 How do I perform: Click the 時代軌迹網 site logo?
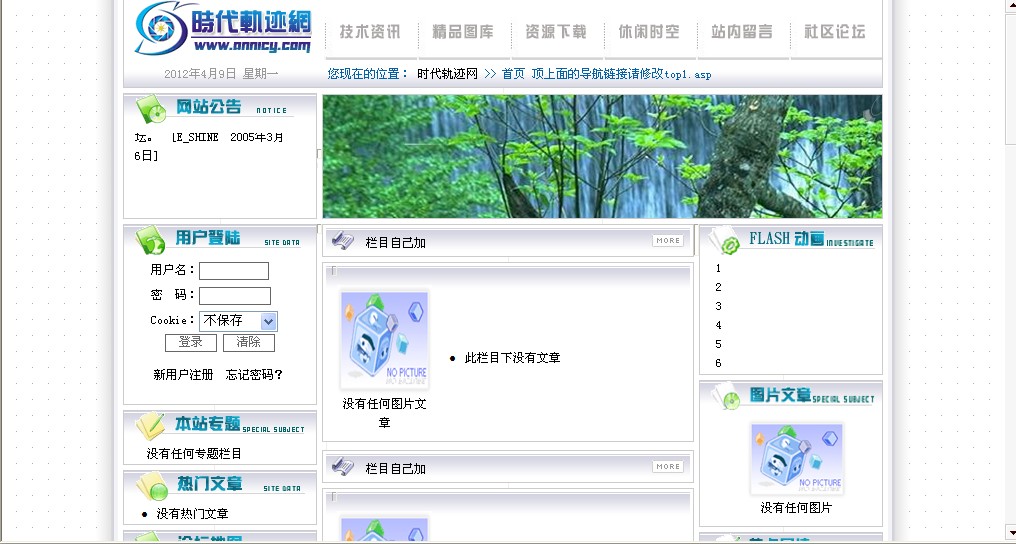[223, 28]
